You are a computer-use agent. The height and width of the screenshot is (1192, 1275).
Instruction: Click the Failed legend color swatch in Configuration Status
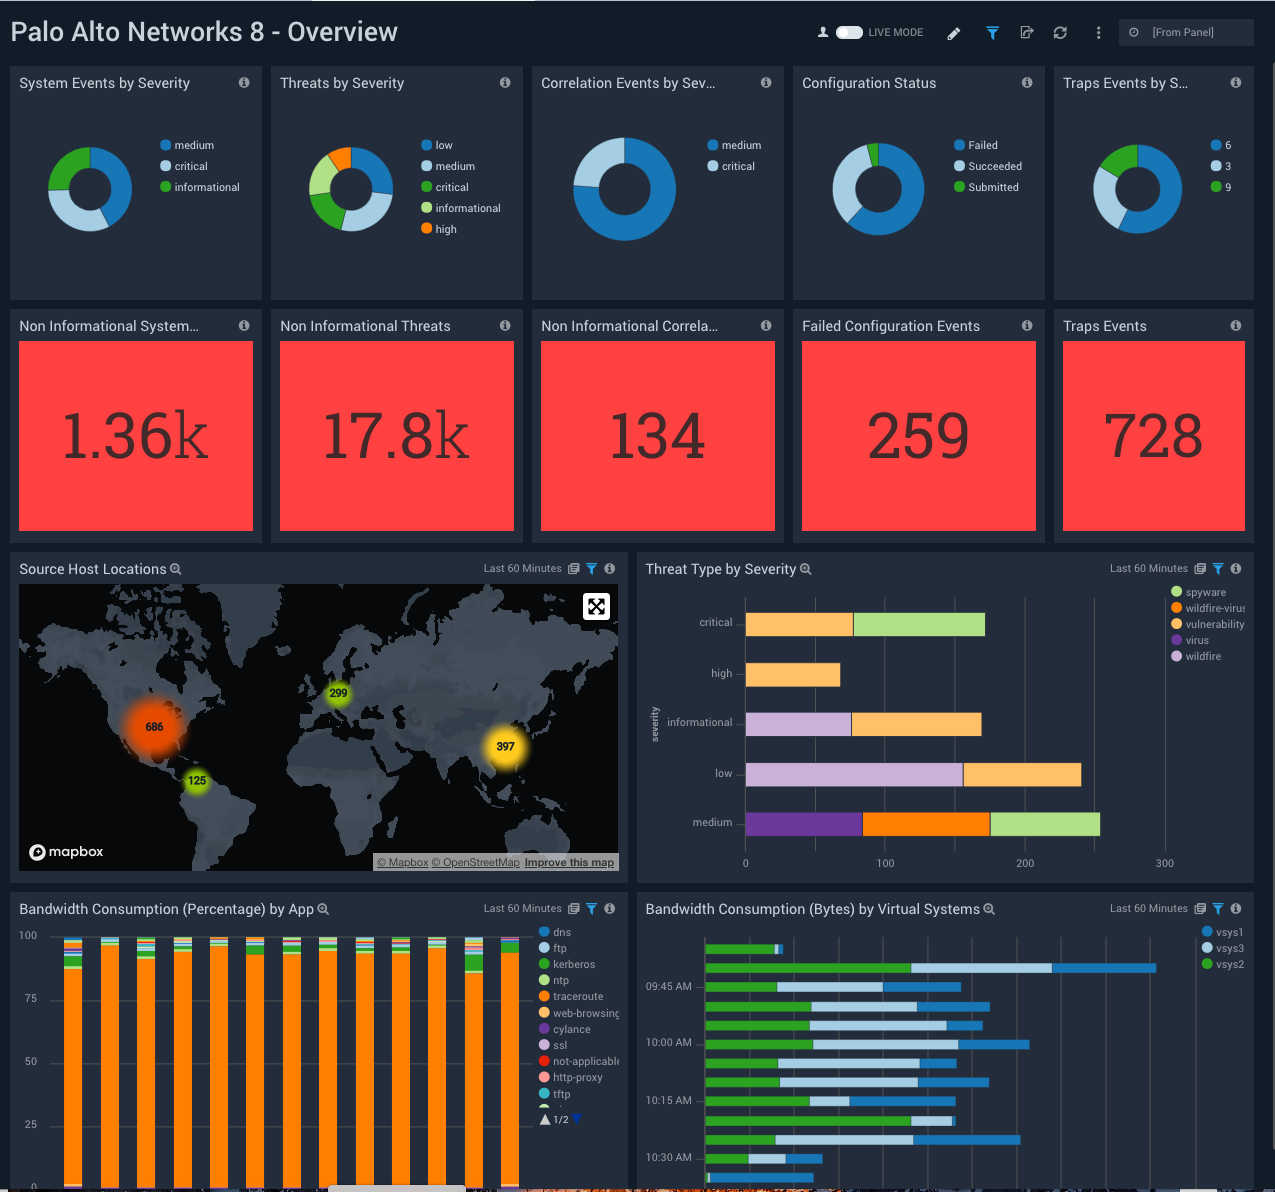[x=960, y=145]
